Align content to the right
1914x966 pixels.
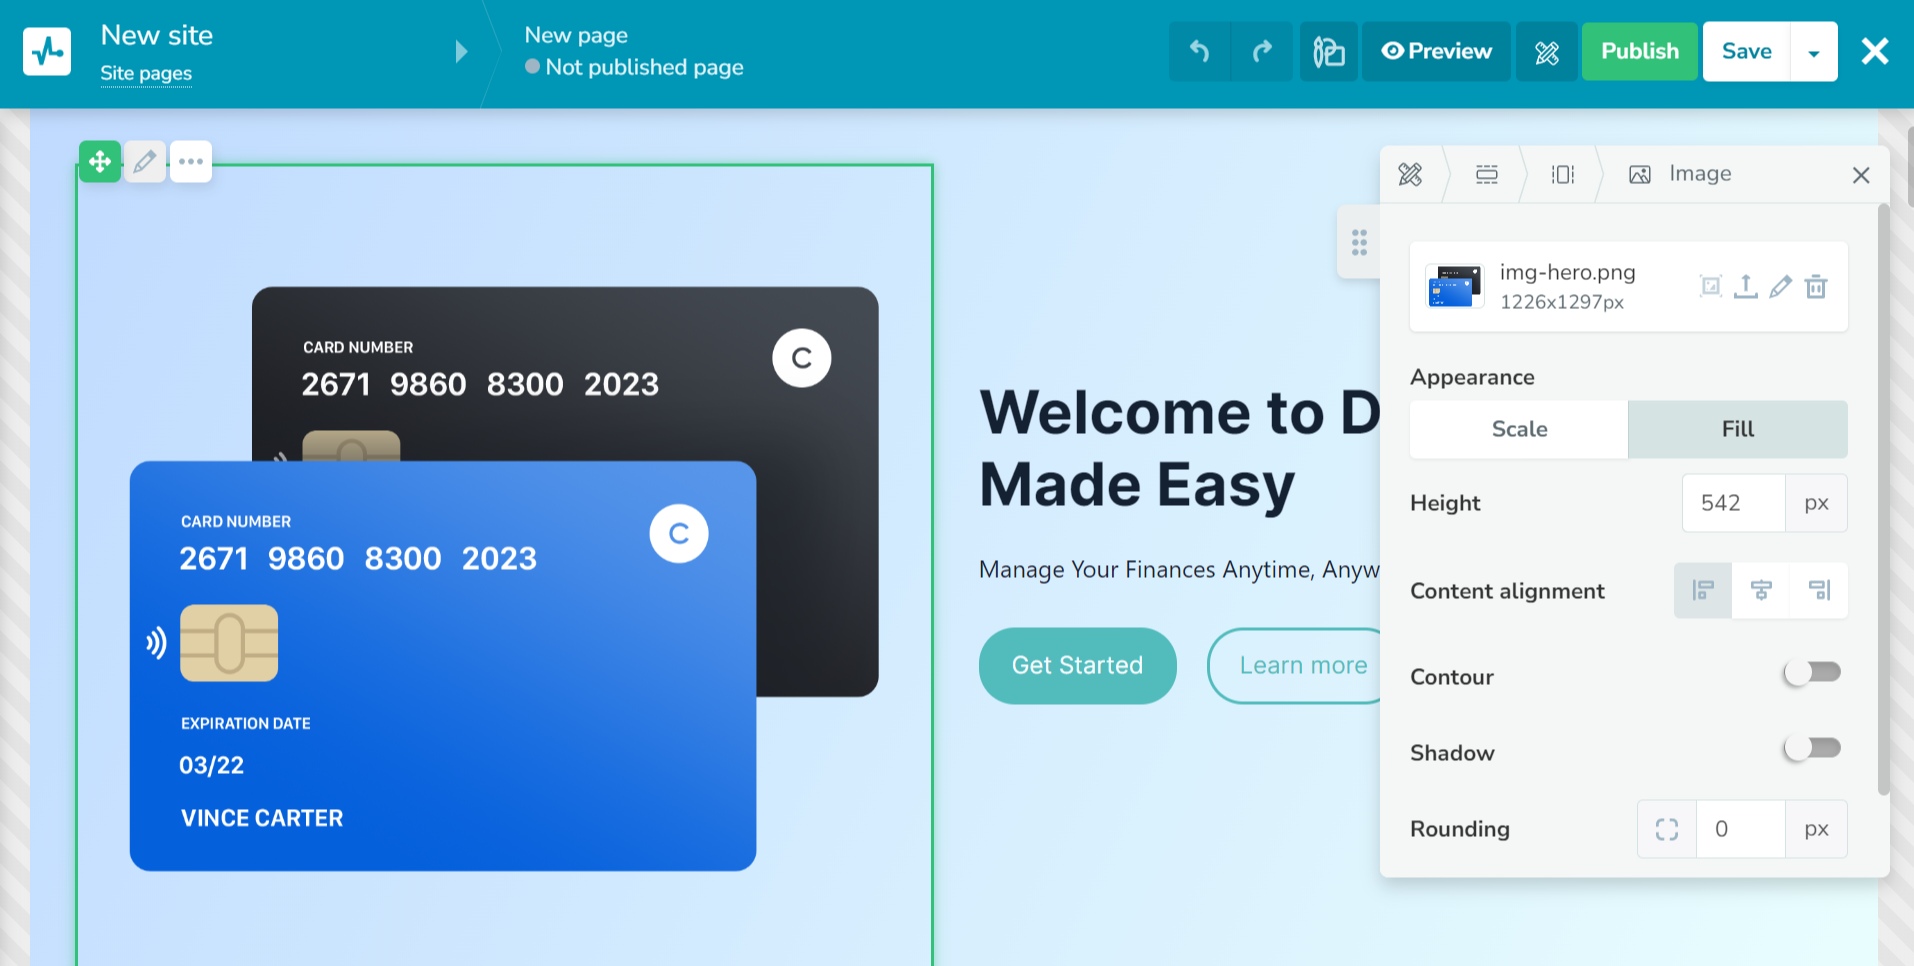(1819, 591)
